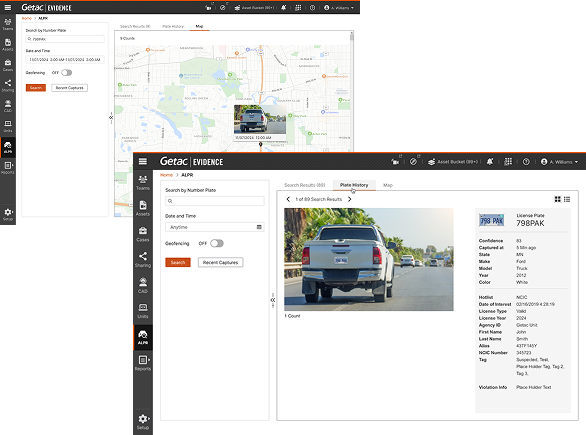Open apps grid icon in front window header

tap(508, 161)
